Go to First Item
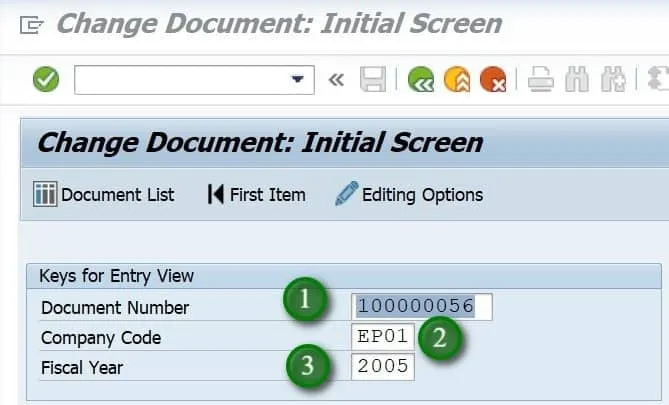Screen dimensions: 669x405 coord(256,195)
